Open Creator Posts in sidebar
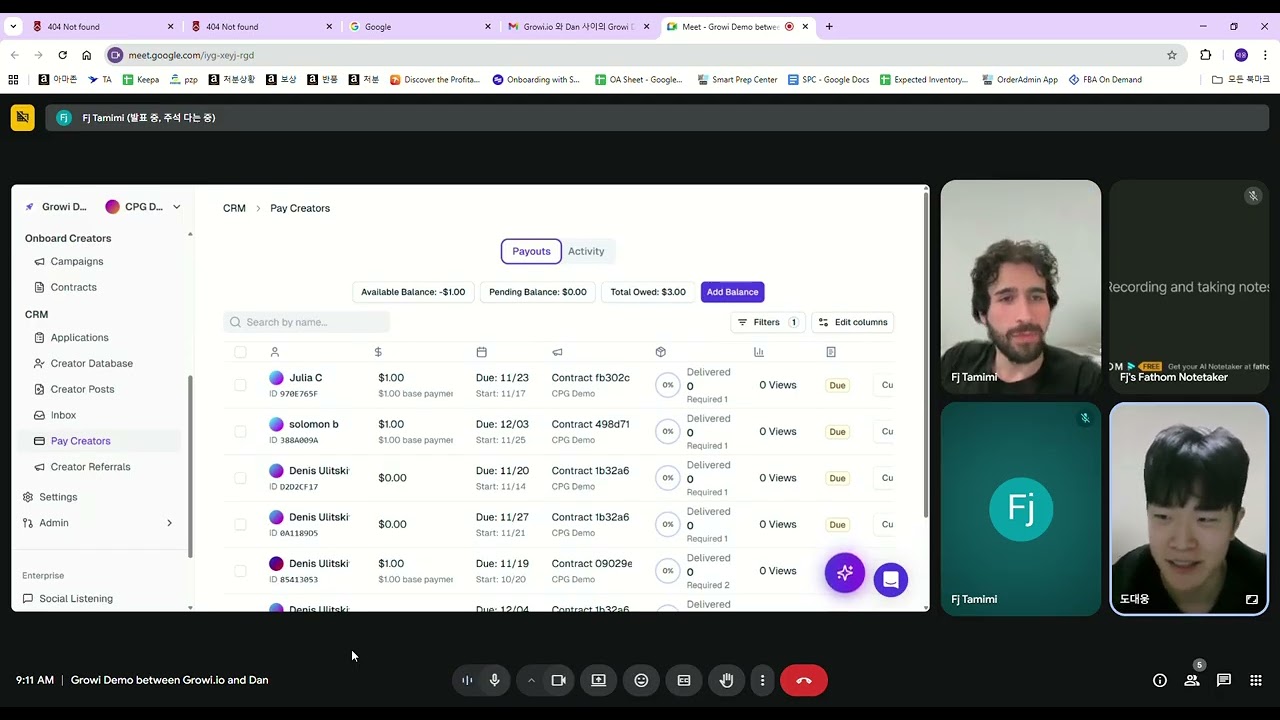Viewport: 1280px width, 720px height. [x=82, y=389]
